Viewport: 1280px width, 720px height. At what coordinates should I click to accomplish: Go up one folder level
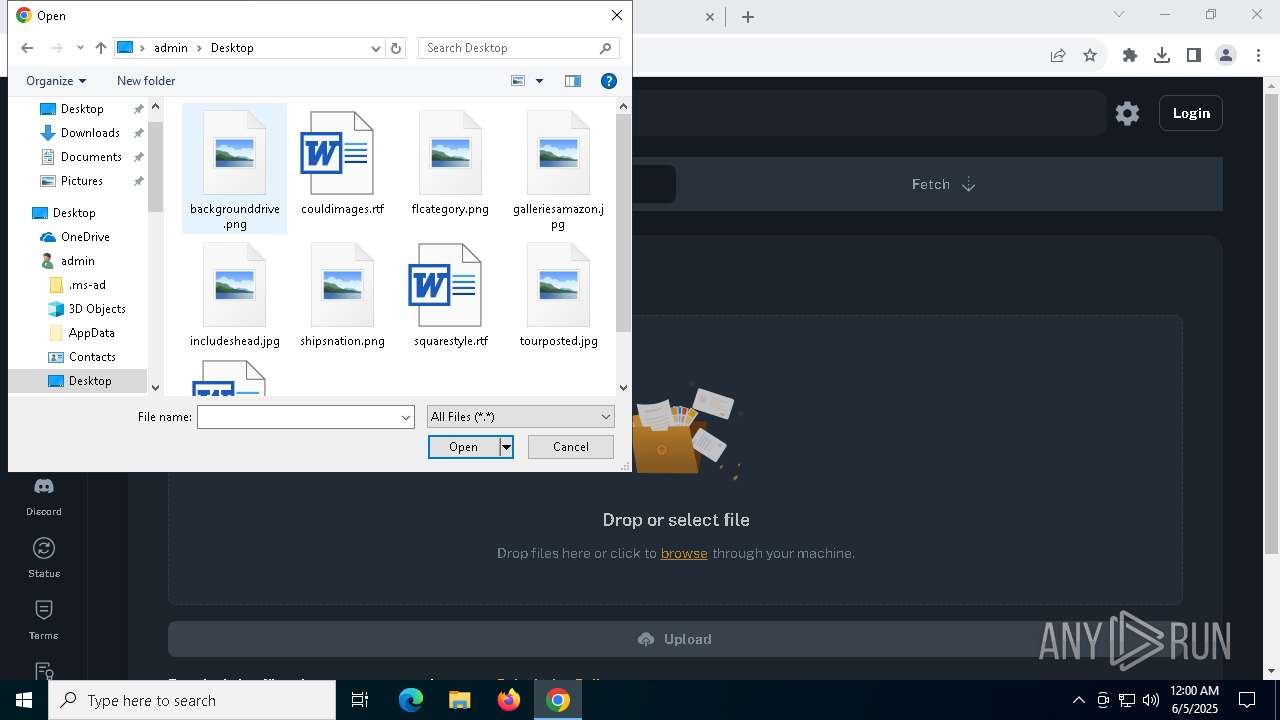101,48
